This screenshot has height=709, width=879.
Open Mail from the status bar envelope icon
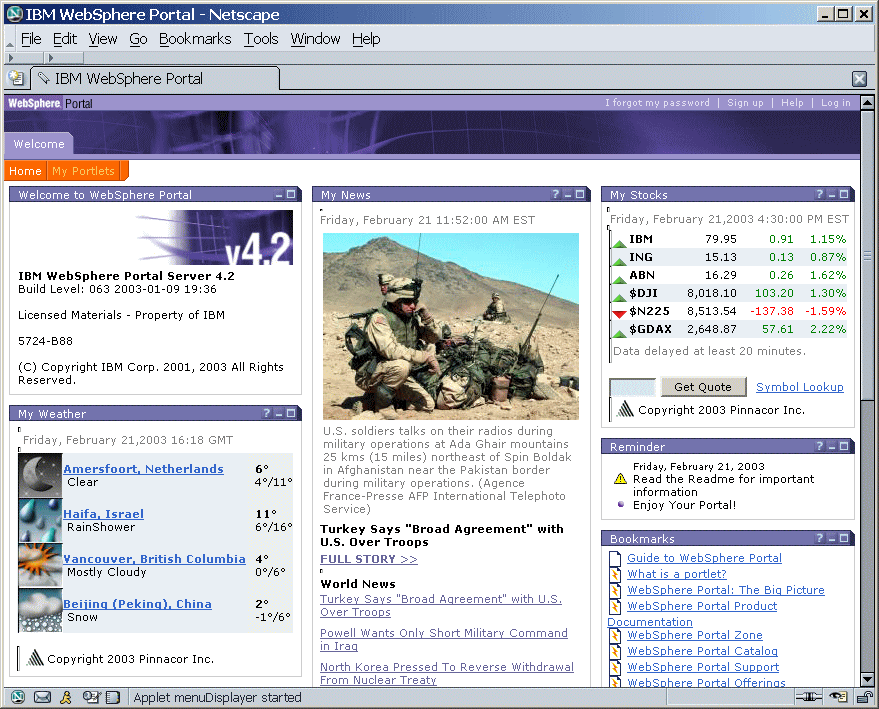click(42, 697)
